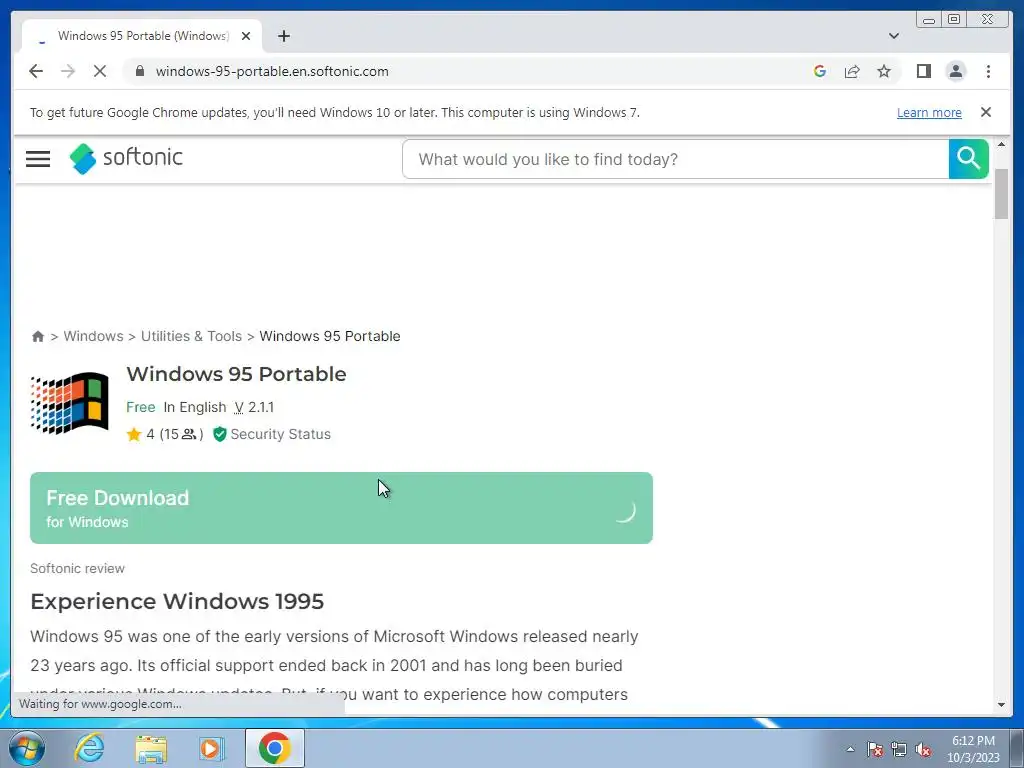Open the Windows Start menu
The height and width of the screenshot is (768, 1024).
tap(27, 748)
